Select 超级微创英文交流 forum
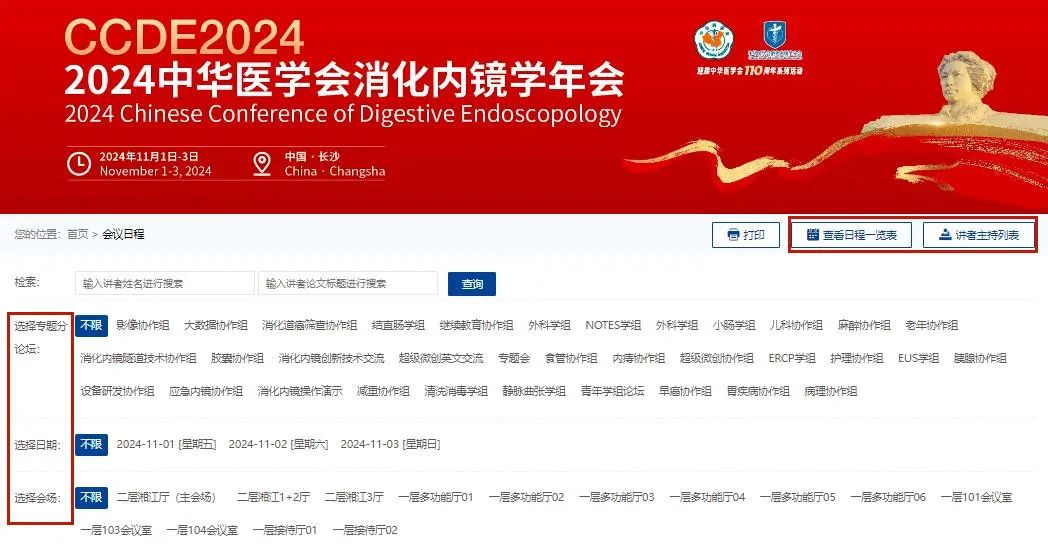1048x554 pixels. pyautogui.click(x=441, y=358)
